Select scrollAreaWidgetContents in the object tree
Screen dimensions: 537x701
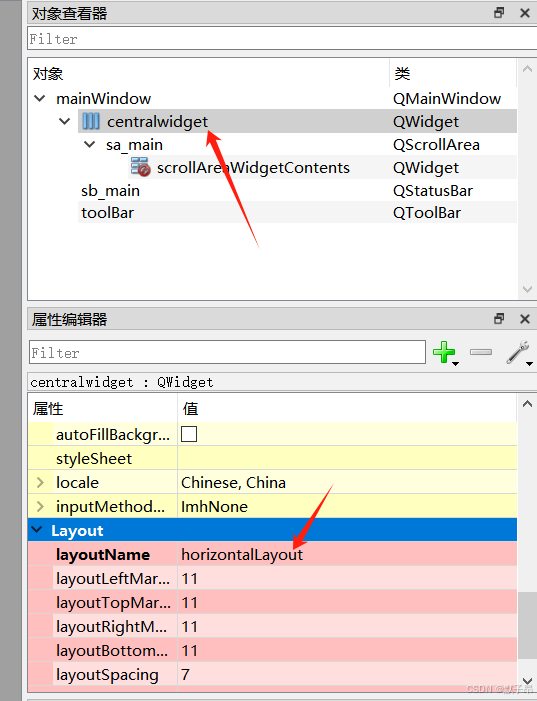point(253,168)
